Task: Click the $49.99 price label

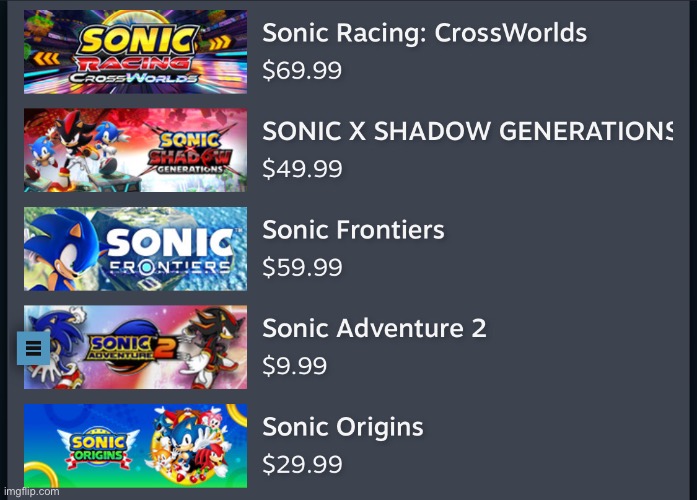Action: point(301,169)
